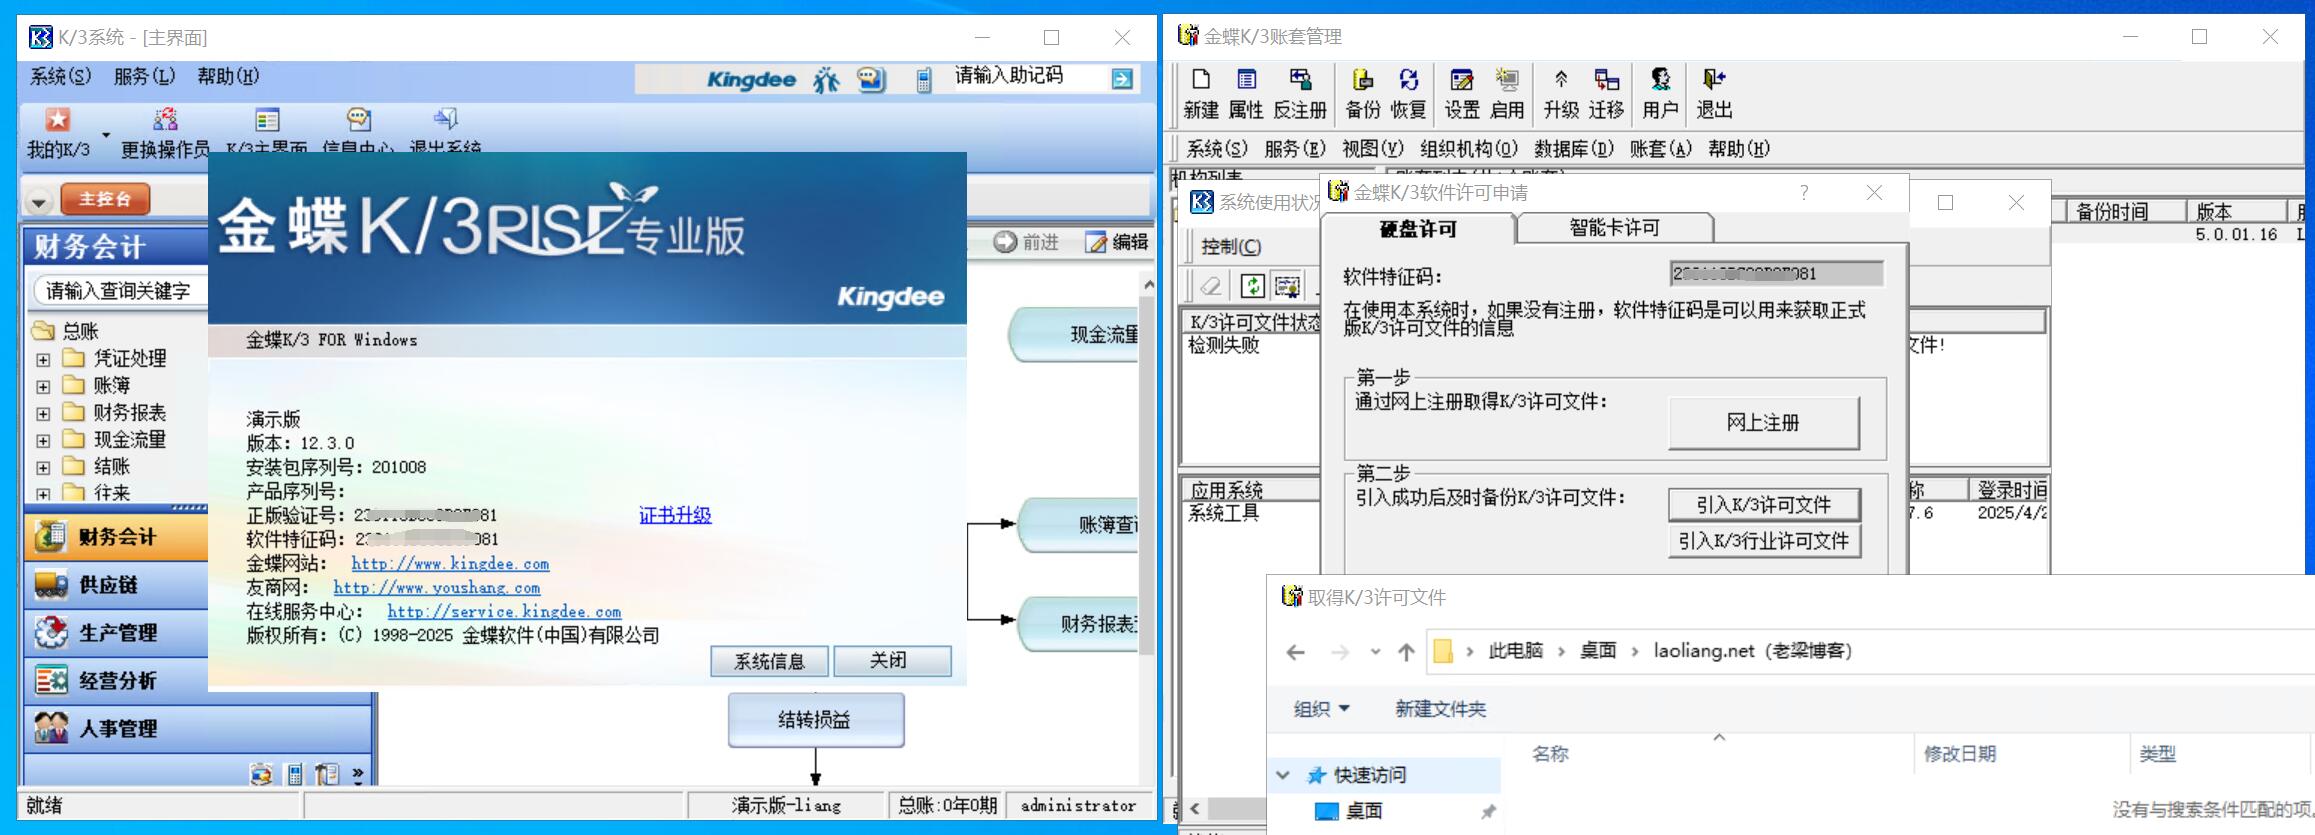Expand the 现金流量 tree node
Screen dimensions: 2315x835
click(43, 440)
